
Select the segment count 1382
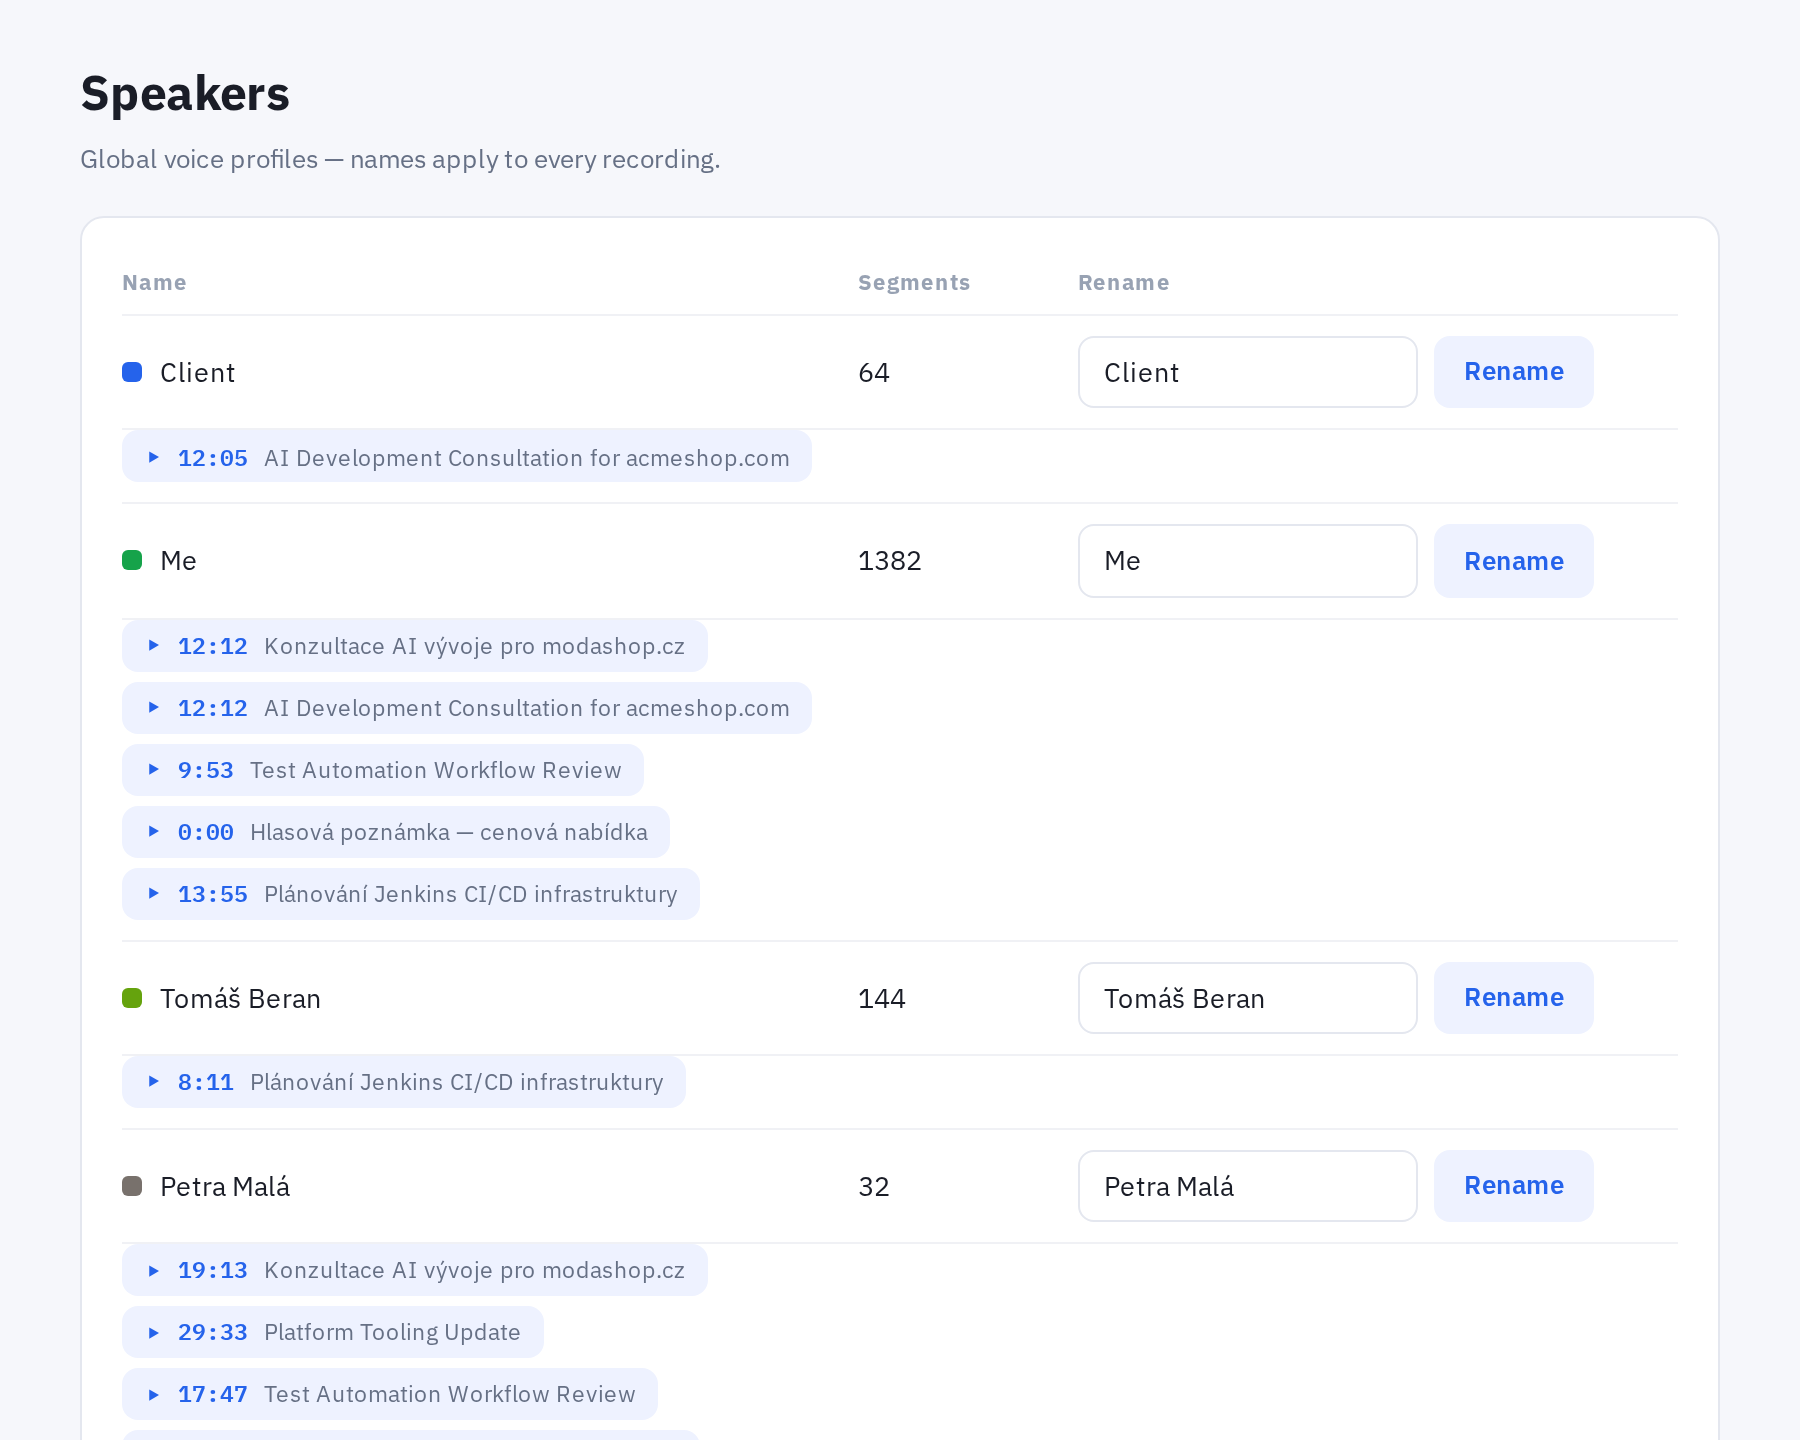click(889, 560)
